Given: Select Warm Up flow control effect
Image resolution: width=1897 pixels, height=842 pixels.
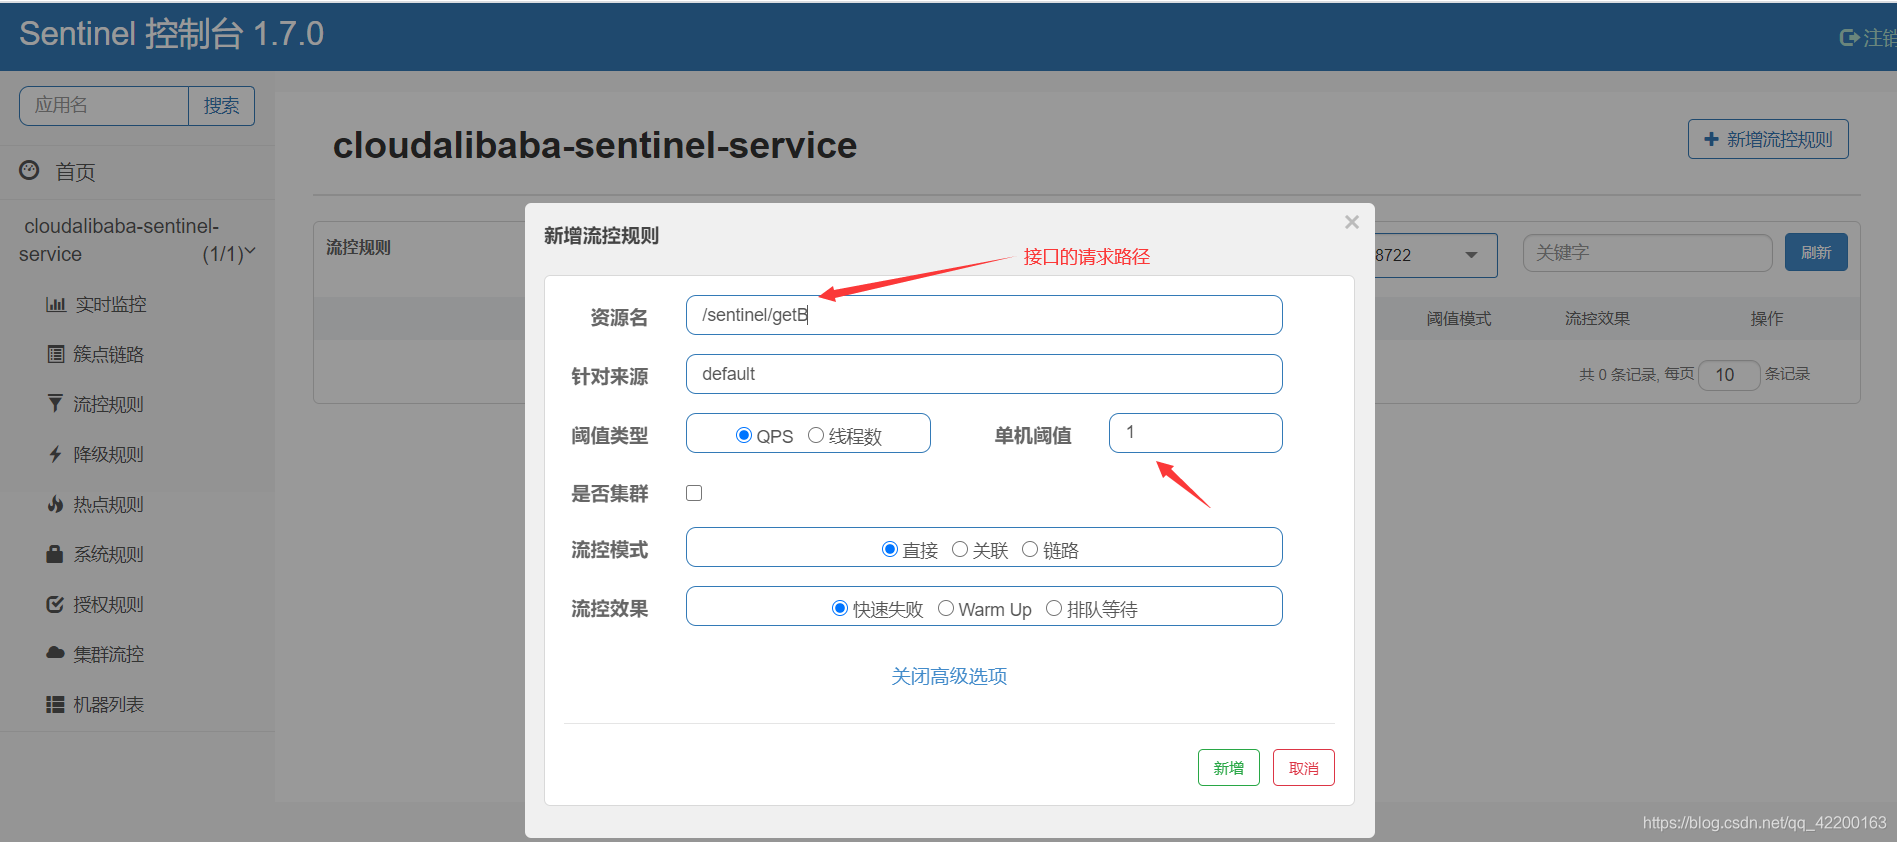Looking at the screenshot, I should point(946,608).
